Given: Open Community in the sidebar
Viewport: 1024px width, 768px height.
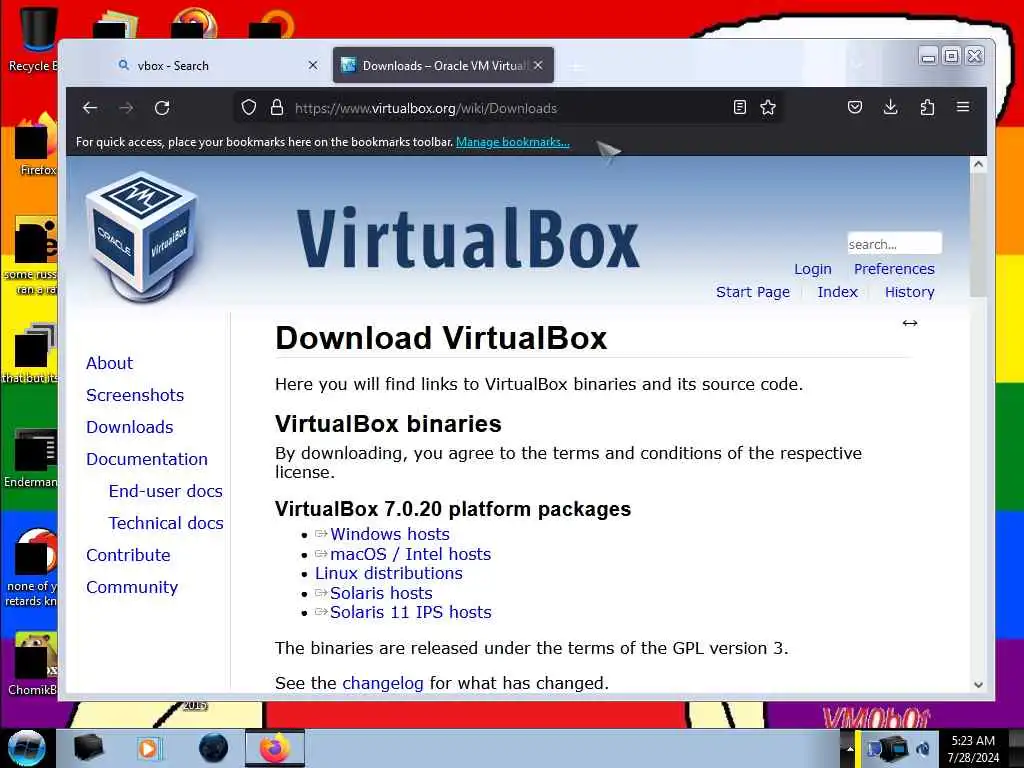Looking at the screenshot, I should pos(132,587).
